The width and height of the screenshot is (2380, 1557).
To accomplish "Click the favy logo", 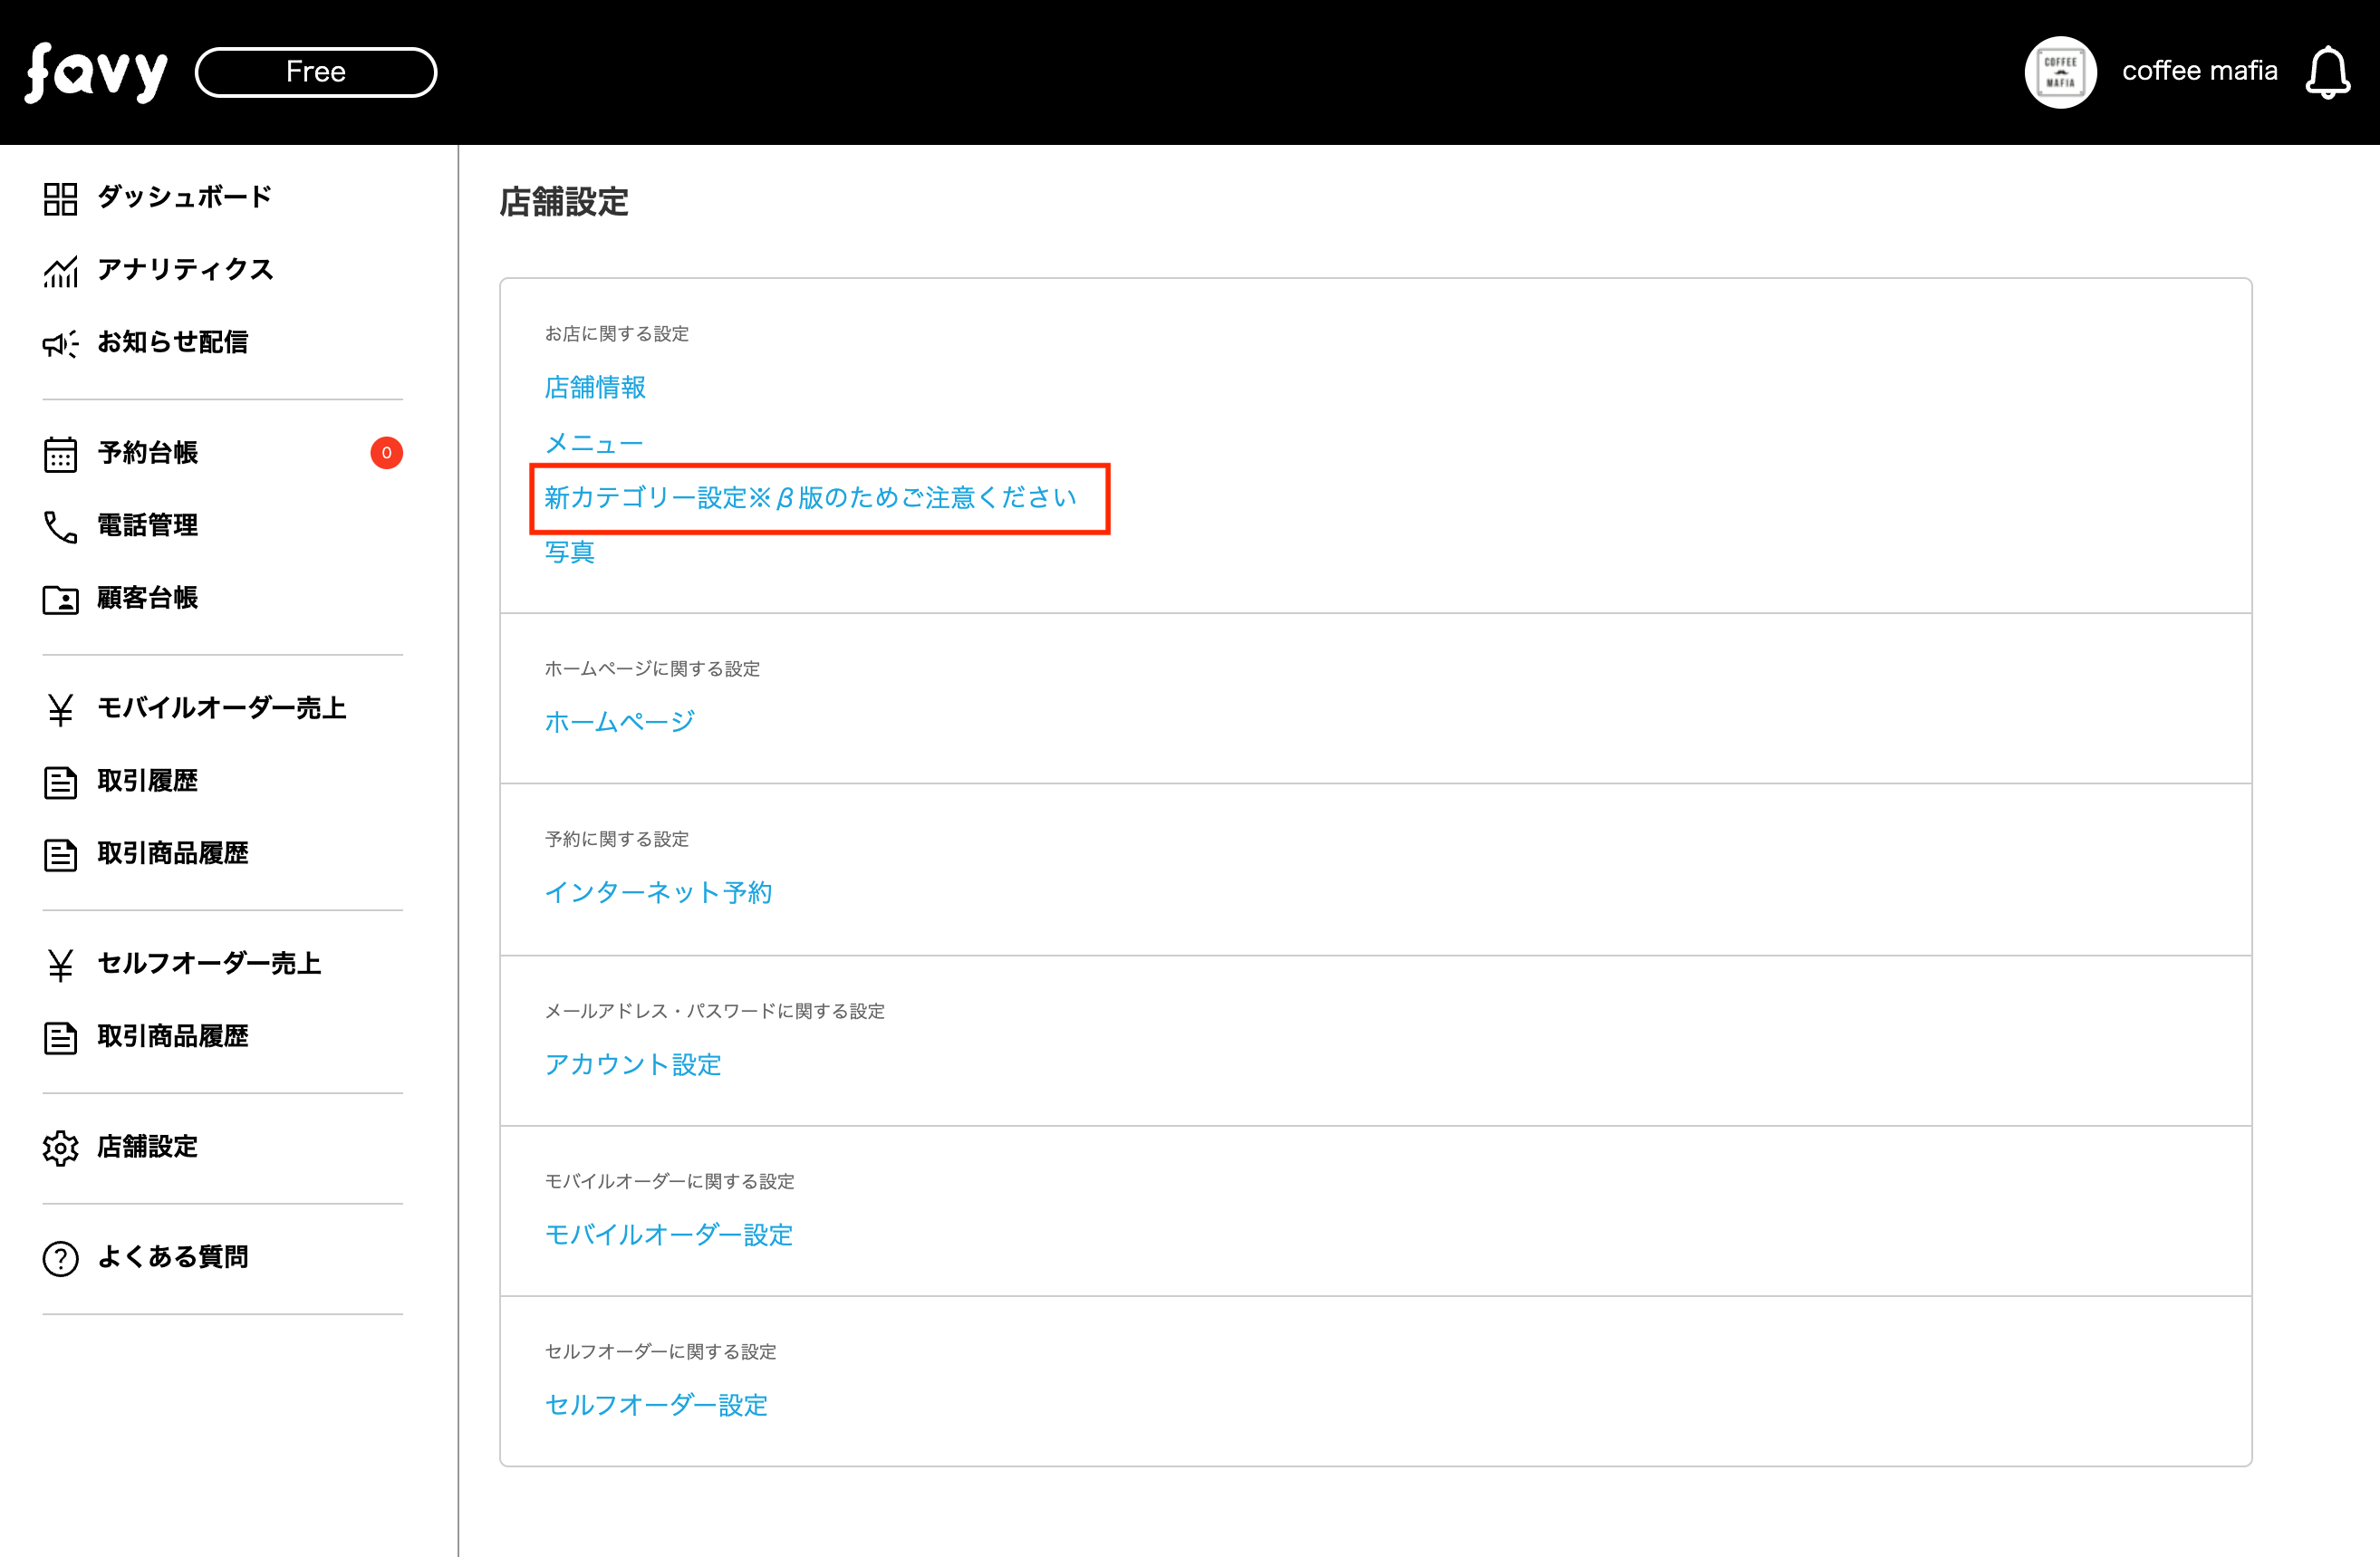I will [x=96, y=72].
